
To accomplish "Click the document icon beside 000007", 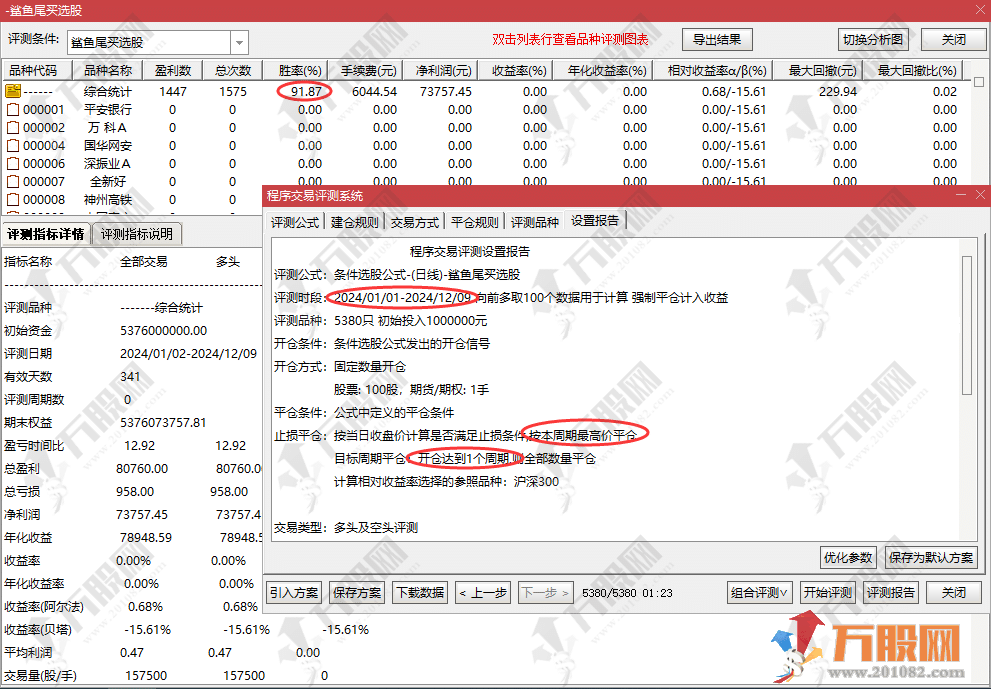I will coord(13,181).
